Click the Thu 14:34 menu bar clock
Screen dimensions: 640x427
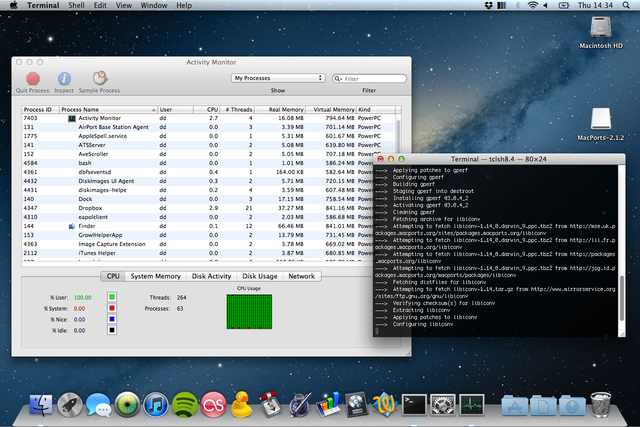(x=595, y=5)
